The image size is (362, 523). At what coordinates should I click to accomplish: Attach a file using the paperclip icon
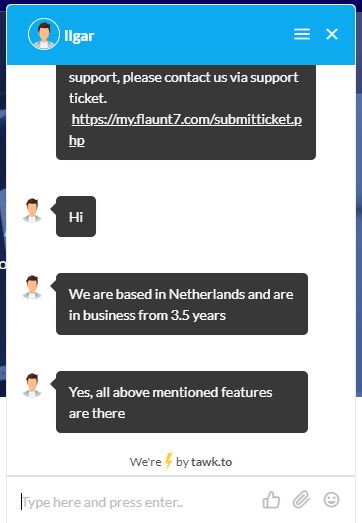301,500
